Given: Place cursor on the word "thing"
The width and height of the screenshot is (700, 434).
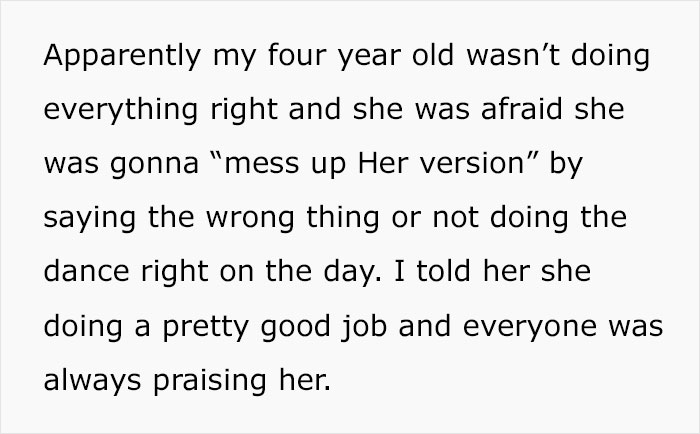Looking at the screenshot, I should coord(343,219).
